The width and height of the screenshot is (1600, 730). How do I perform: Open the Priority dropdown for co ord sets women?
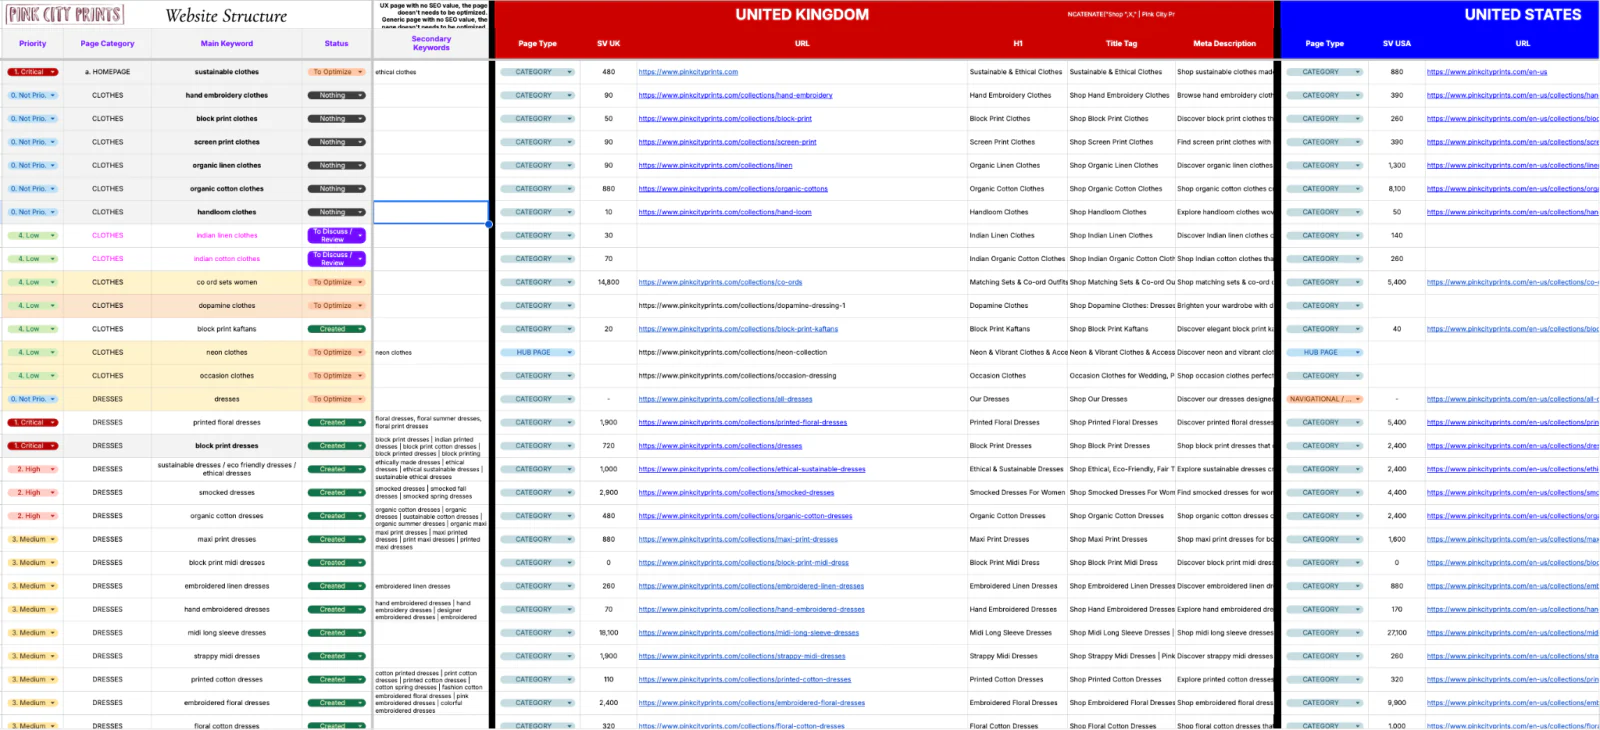(x=33, y=282)
